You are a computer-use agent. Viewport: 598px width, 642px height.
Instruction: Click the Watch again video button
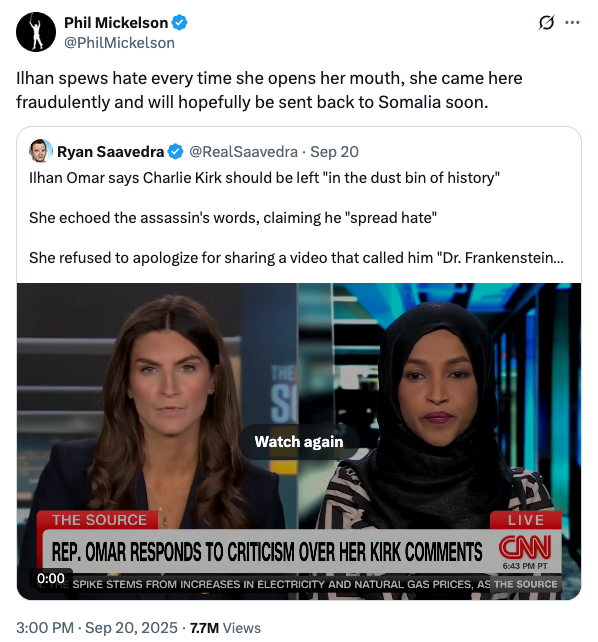(299, 442)
